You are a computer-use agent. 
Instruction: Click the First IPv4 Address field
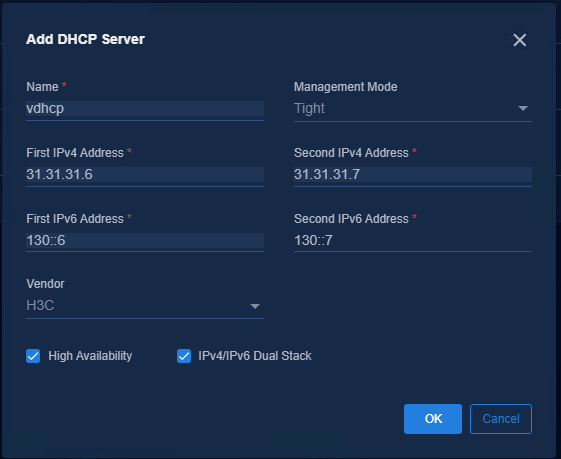(145, 175)
